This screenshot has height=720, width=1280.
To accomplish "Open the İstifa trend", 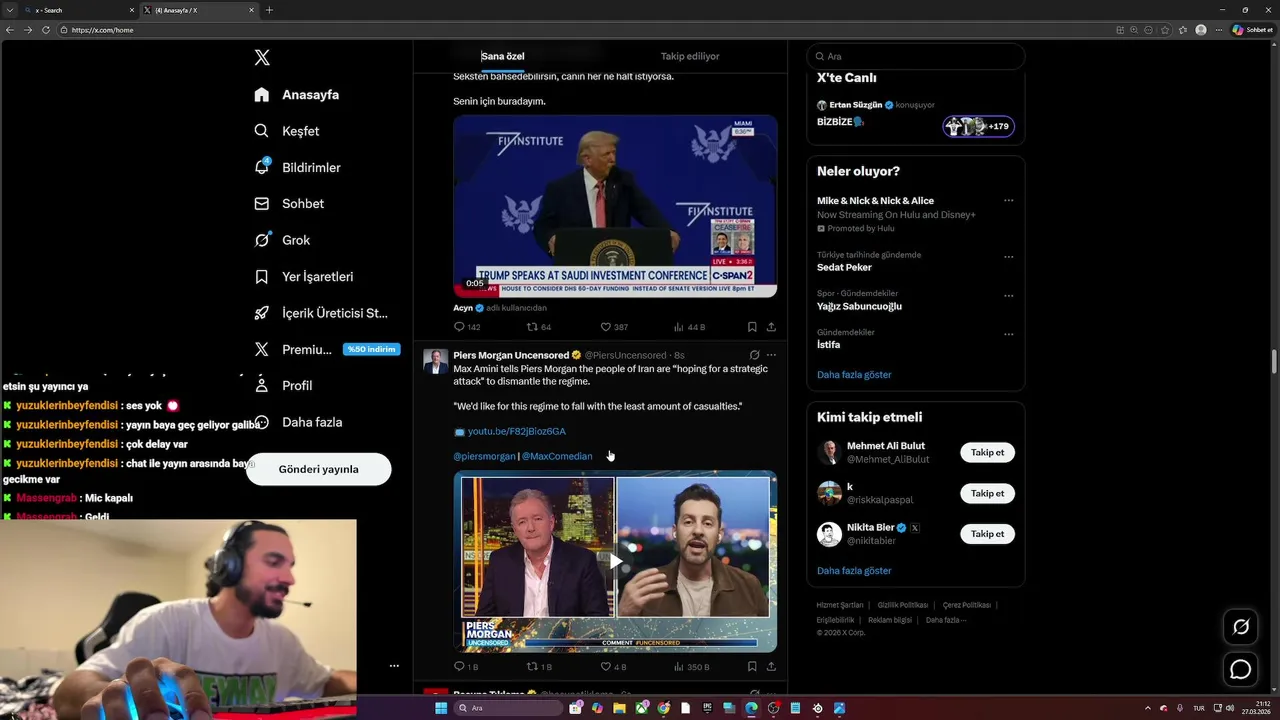I will tap(828, 345).
